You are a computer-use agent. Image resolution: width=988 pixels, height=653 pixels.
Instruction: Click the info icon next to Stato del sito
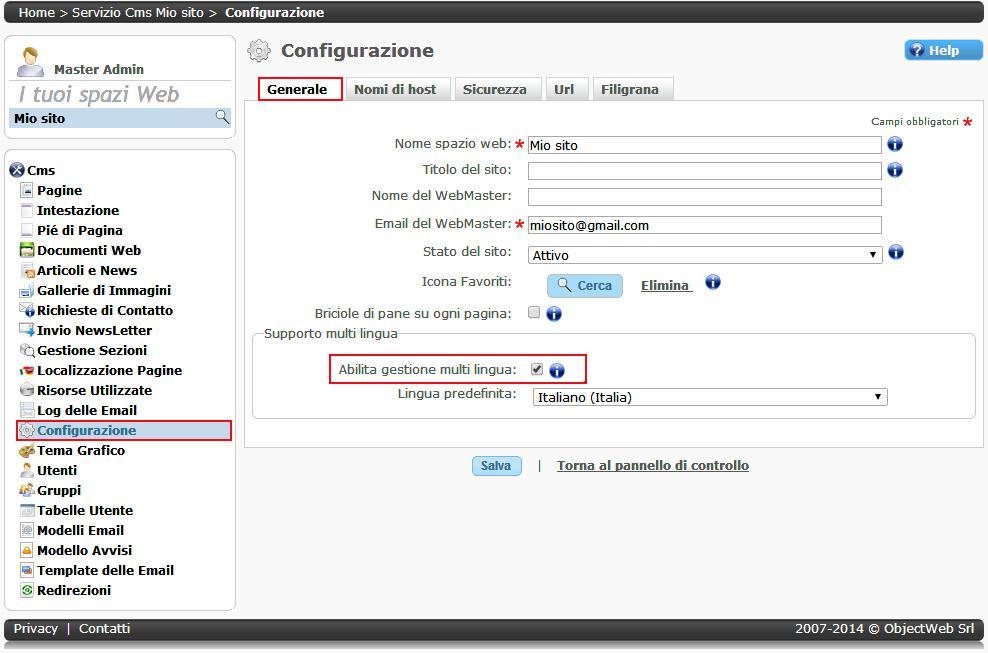point(896,252)
